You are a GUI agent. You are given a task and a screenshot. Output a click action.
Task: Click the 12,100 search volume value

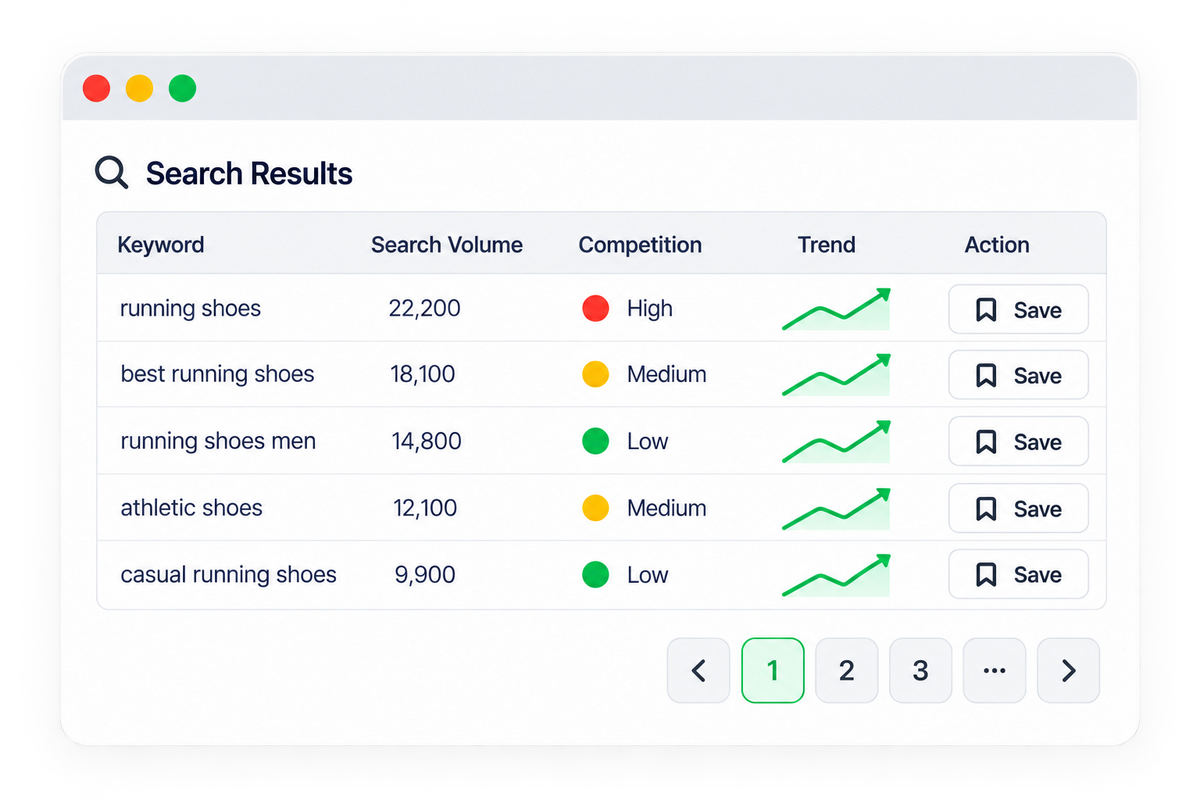[425, 508]
